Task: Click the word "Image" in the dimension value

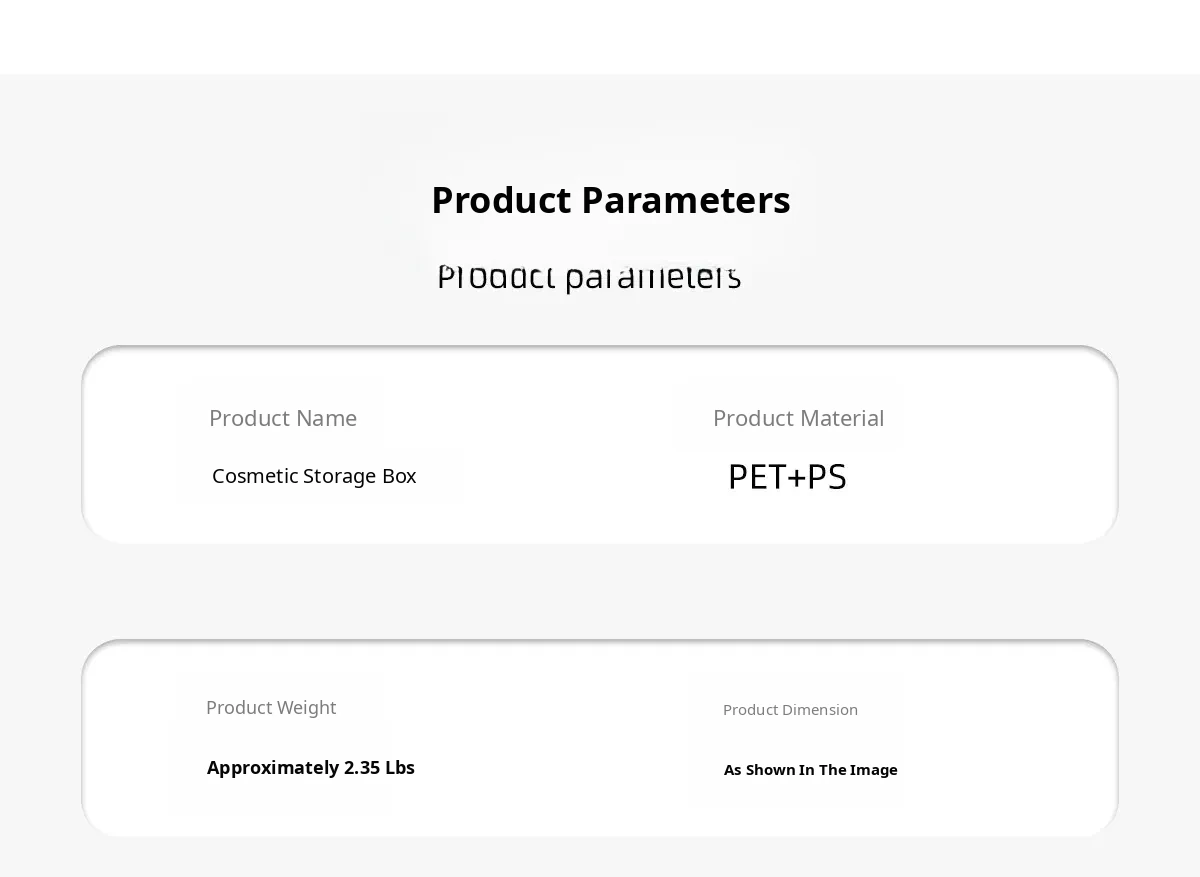Action: pos(875,770)
